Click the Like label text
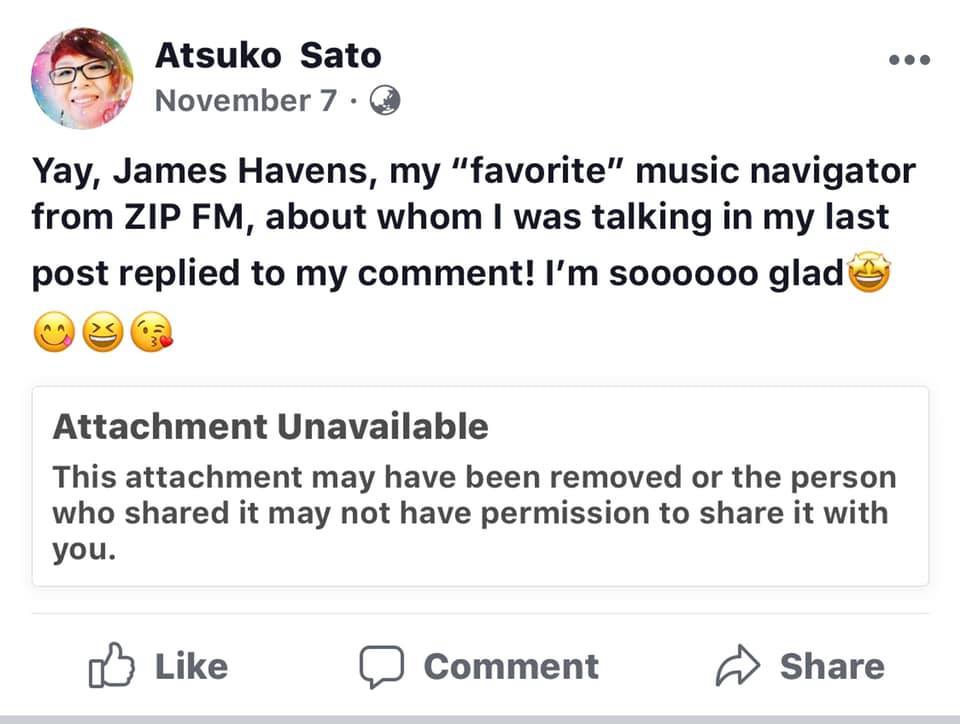 (x=191, y=667)
